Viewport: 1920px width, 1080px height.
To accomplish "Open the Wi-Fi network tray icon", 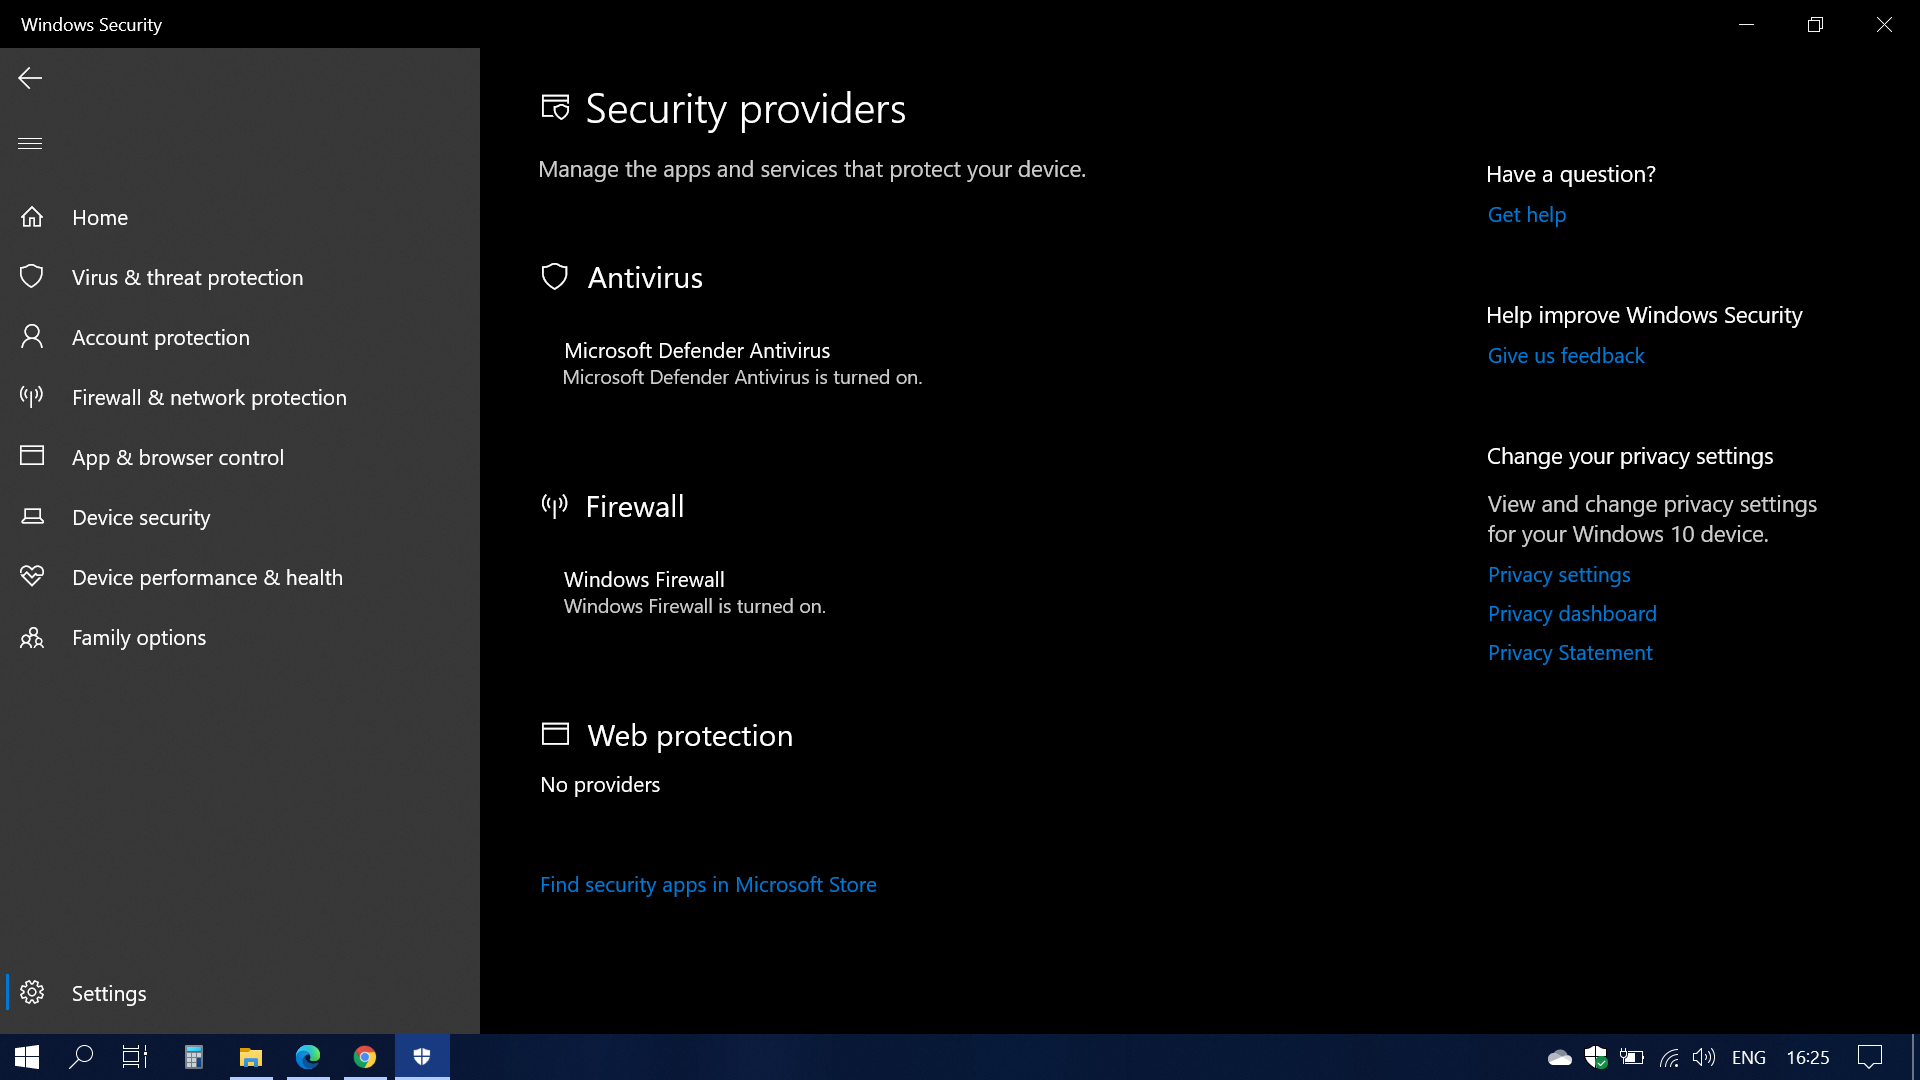I will pyautogui.click(x=1669, y=1057).
